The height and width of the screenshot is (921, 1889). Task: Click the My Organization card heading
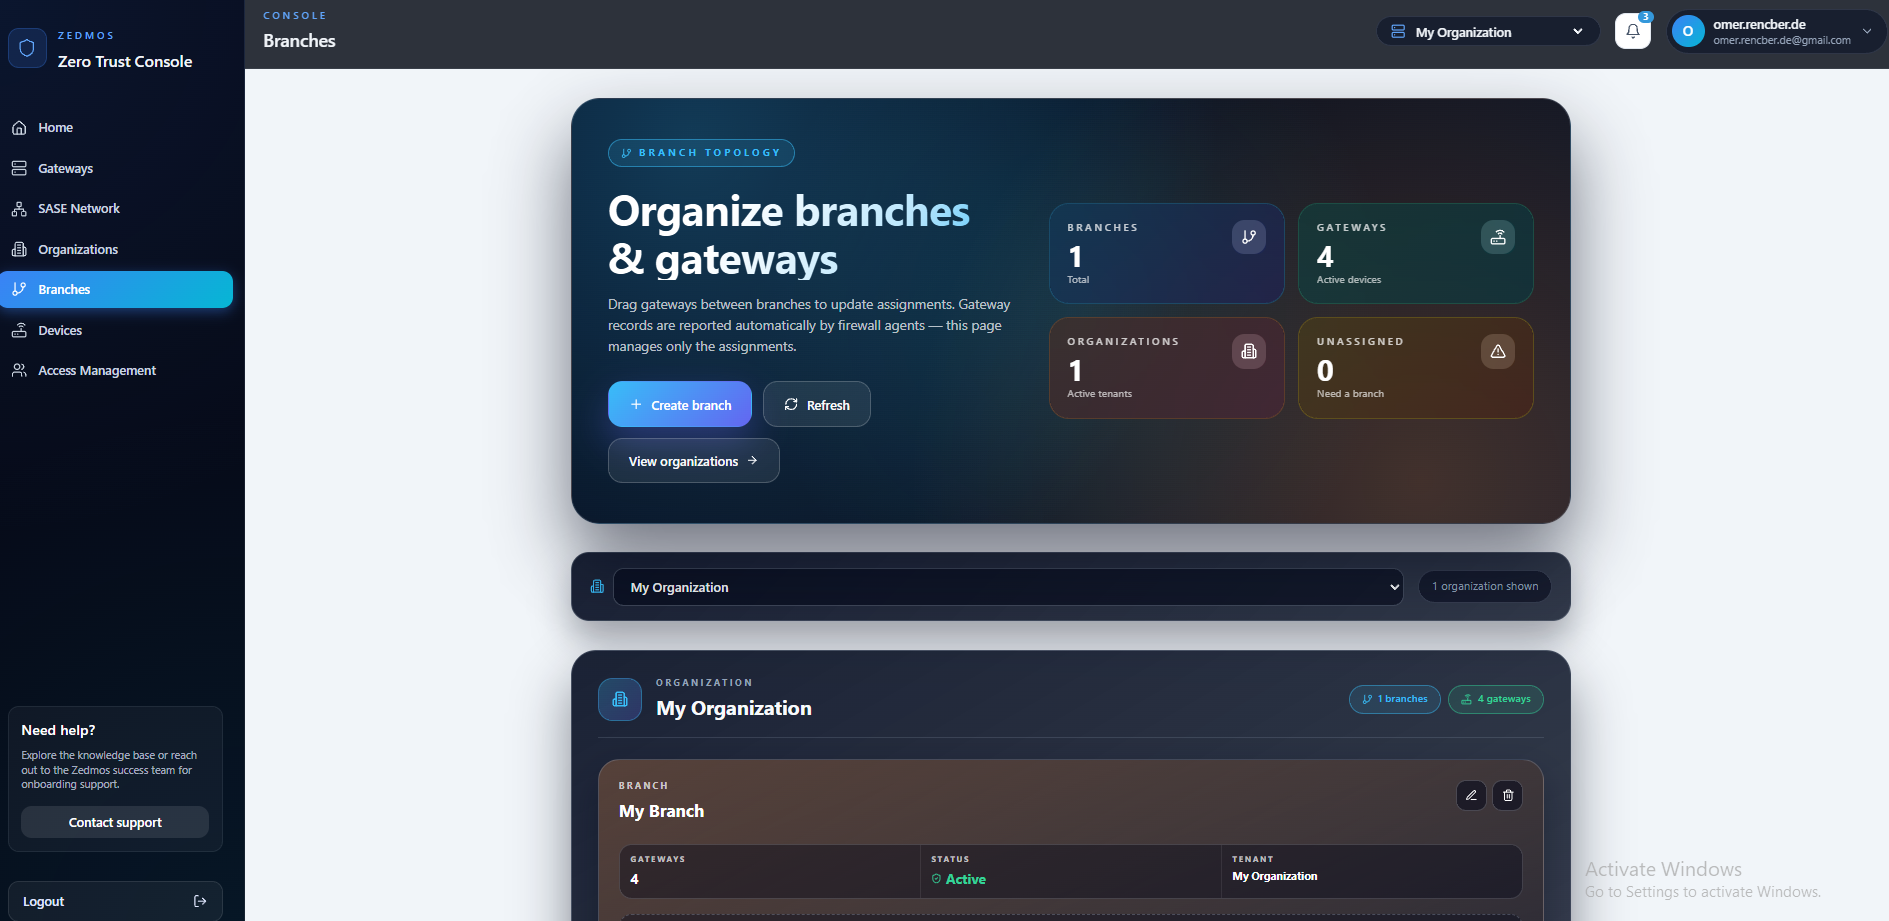pyautogui.click(x=734, y=708)
